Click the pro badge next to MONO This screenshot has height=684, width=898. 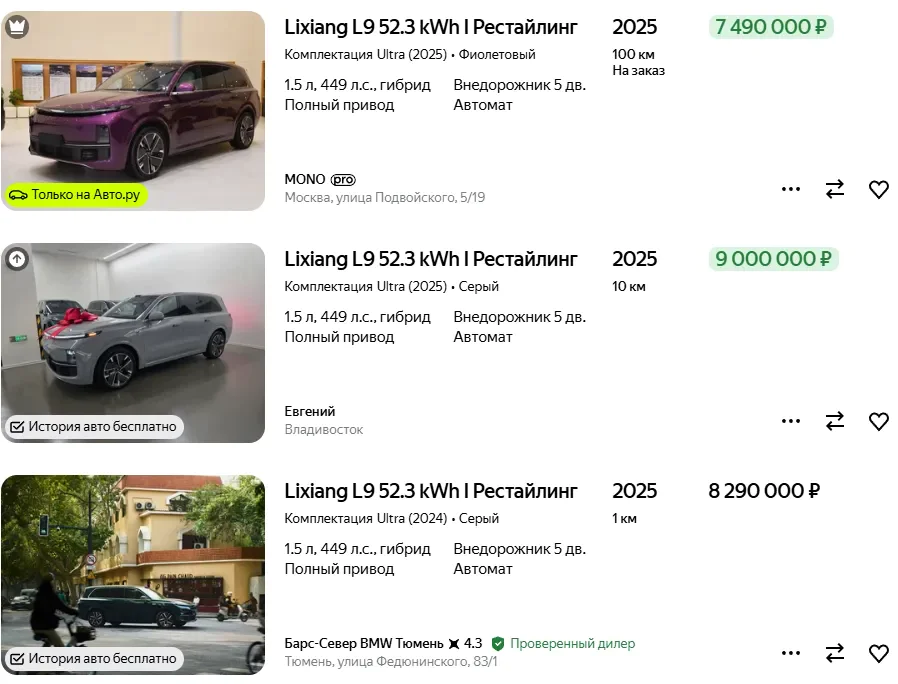tap(343, 180)
